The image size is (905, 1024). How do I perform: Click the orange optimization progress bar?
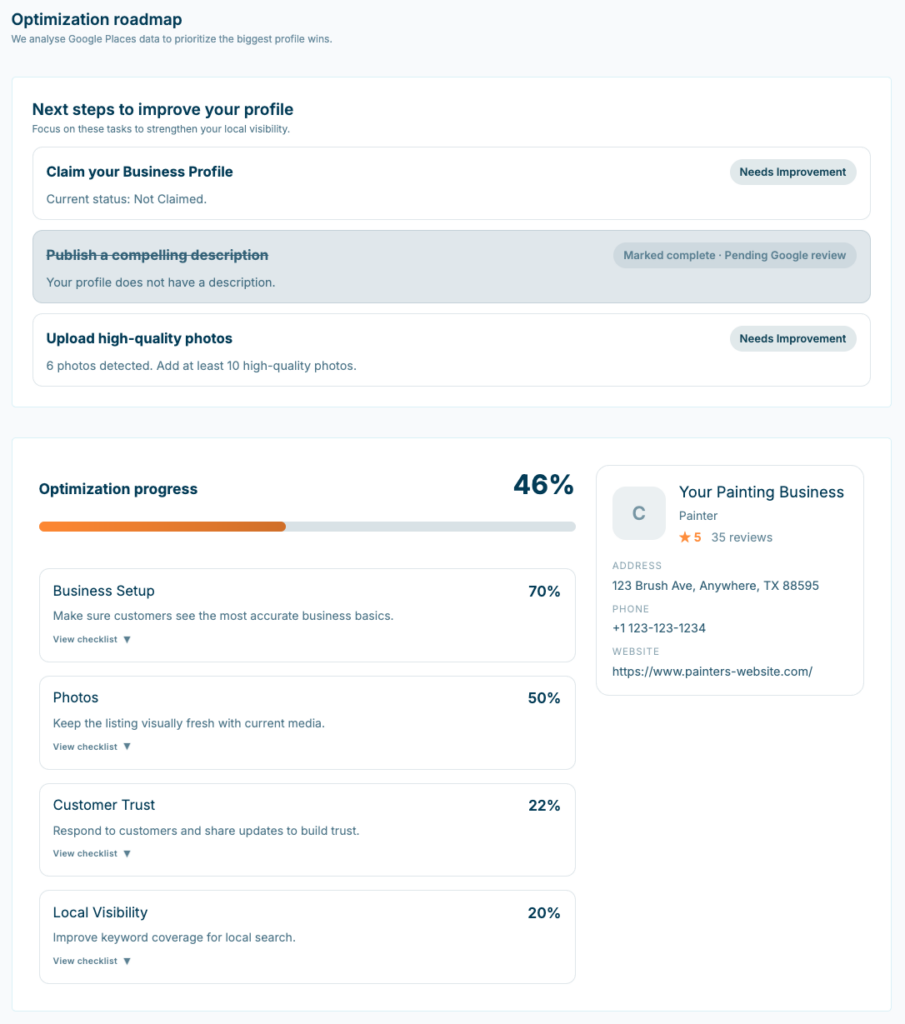pos(162,526)
